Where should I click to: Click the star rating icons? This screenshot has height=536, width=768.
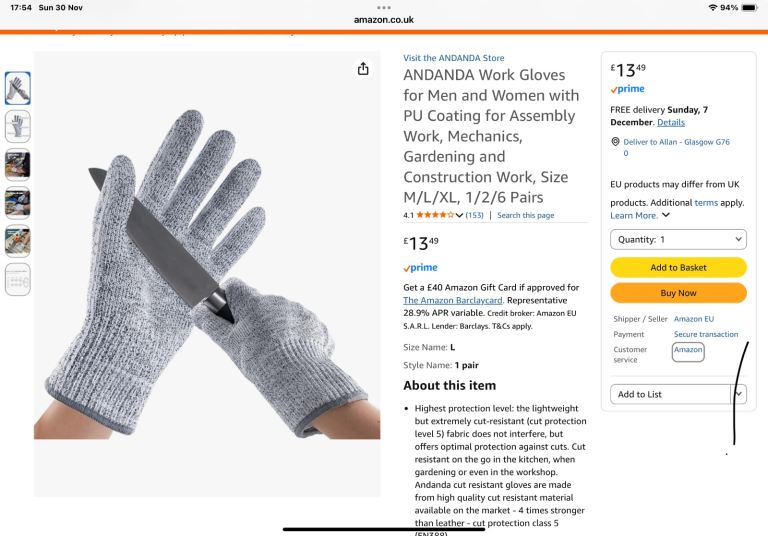(435, 215)
